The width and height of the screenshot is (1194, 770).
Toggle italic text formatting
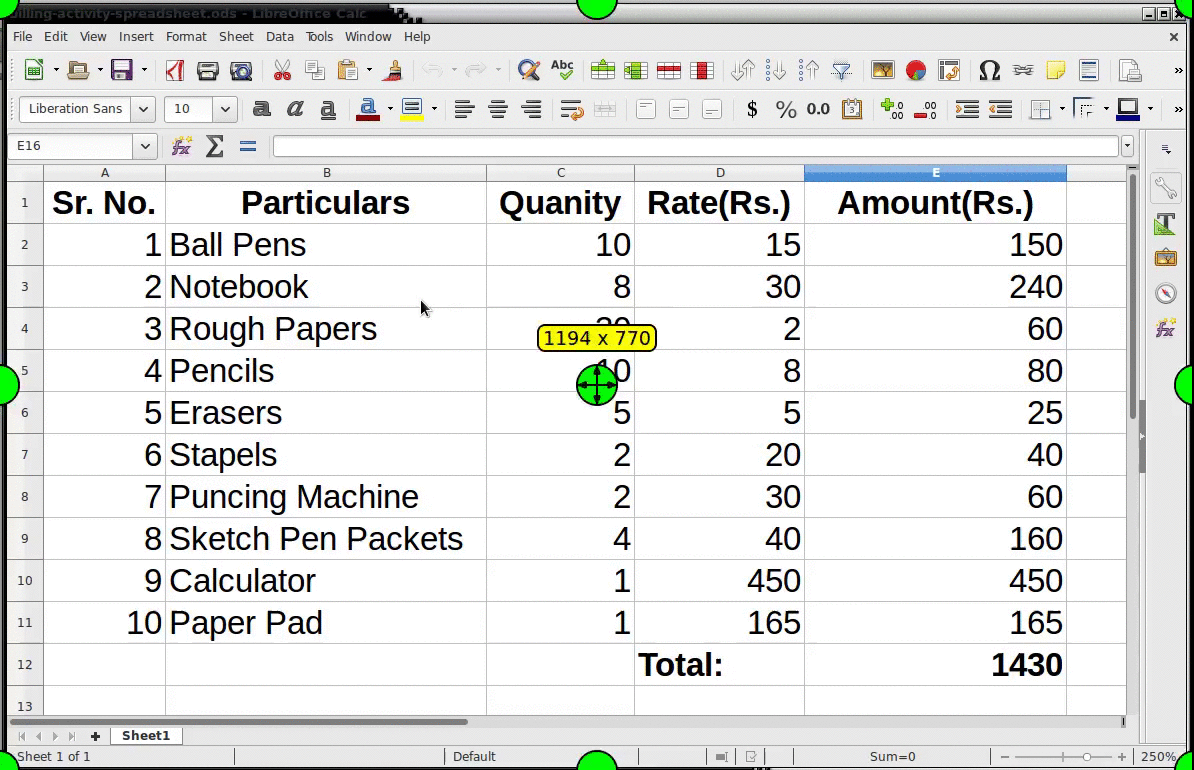(x=295, y=109)
